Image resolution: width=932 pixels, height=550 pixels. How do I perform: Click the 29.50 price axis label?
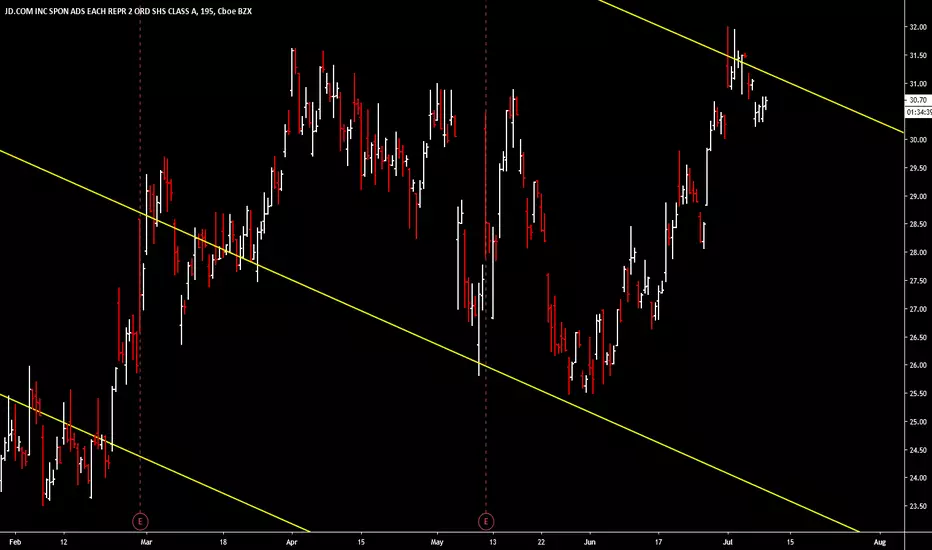(918, 168)
